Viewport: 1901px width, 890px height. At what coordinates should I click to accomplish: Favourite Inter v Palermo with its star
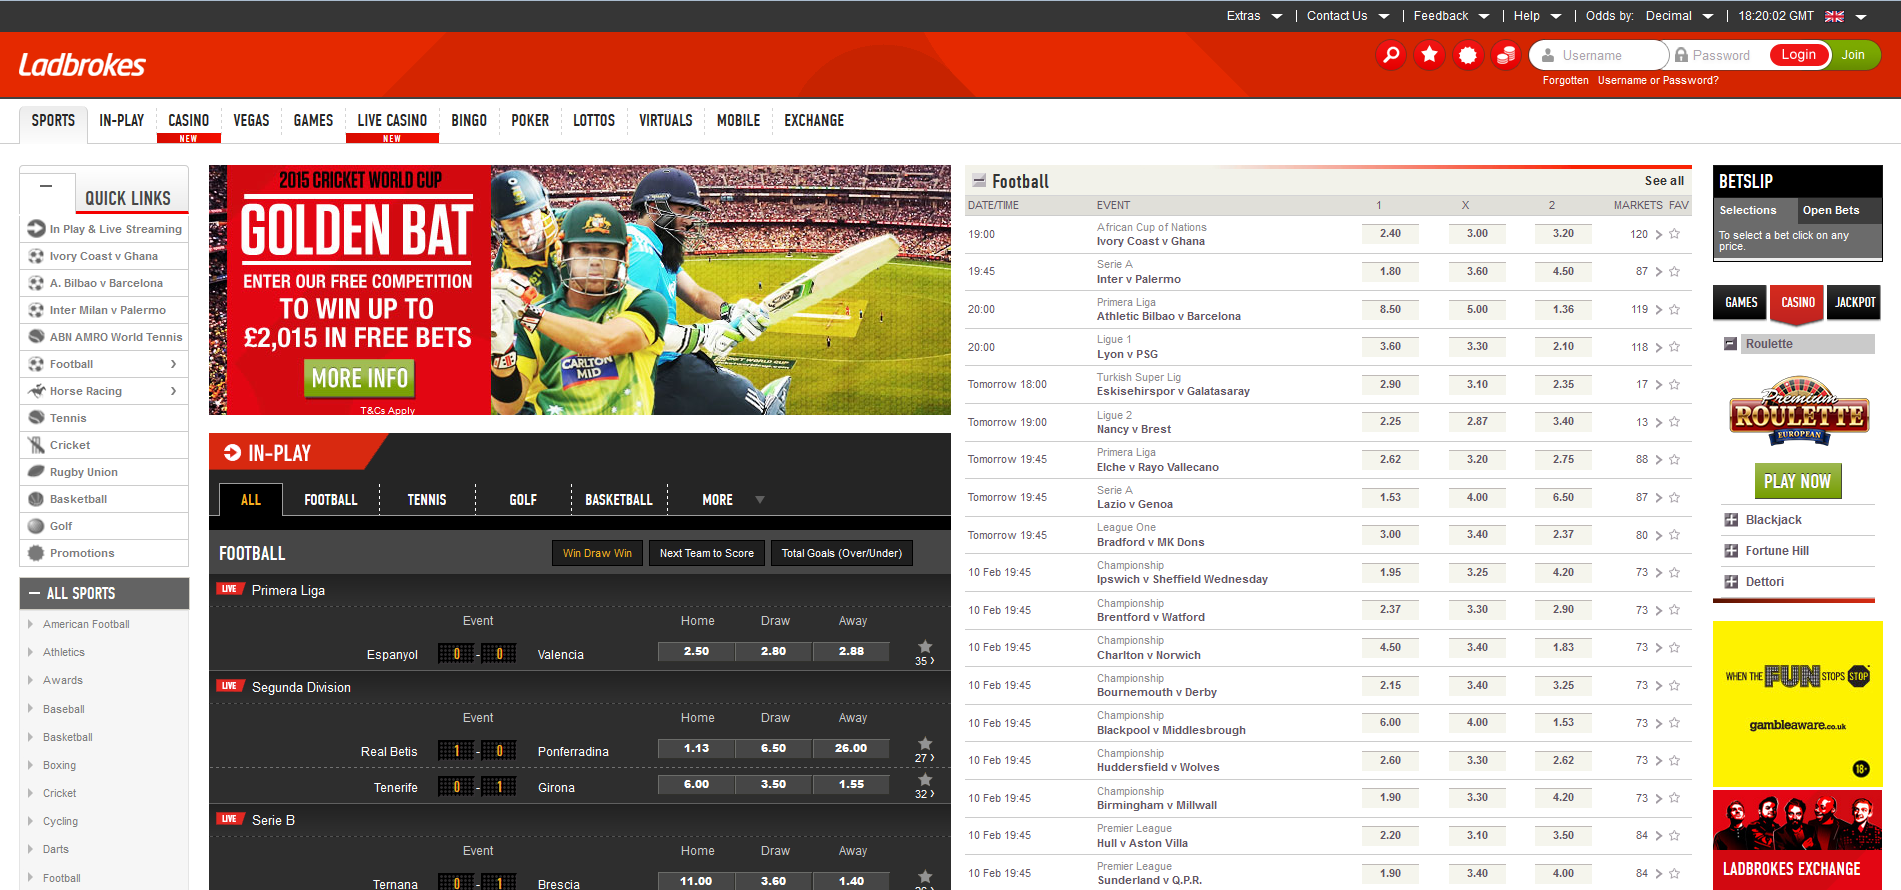click(x=1674, y=272)
